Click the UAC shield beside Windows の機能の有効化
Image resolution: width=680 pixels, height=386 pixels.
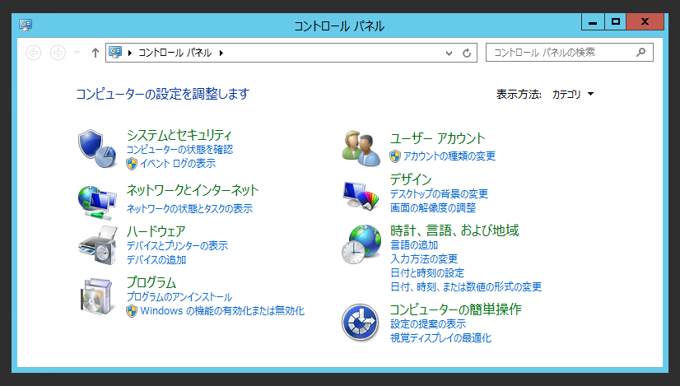[132, 311]
